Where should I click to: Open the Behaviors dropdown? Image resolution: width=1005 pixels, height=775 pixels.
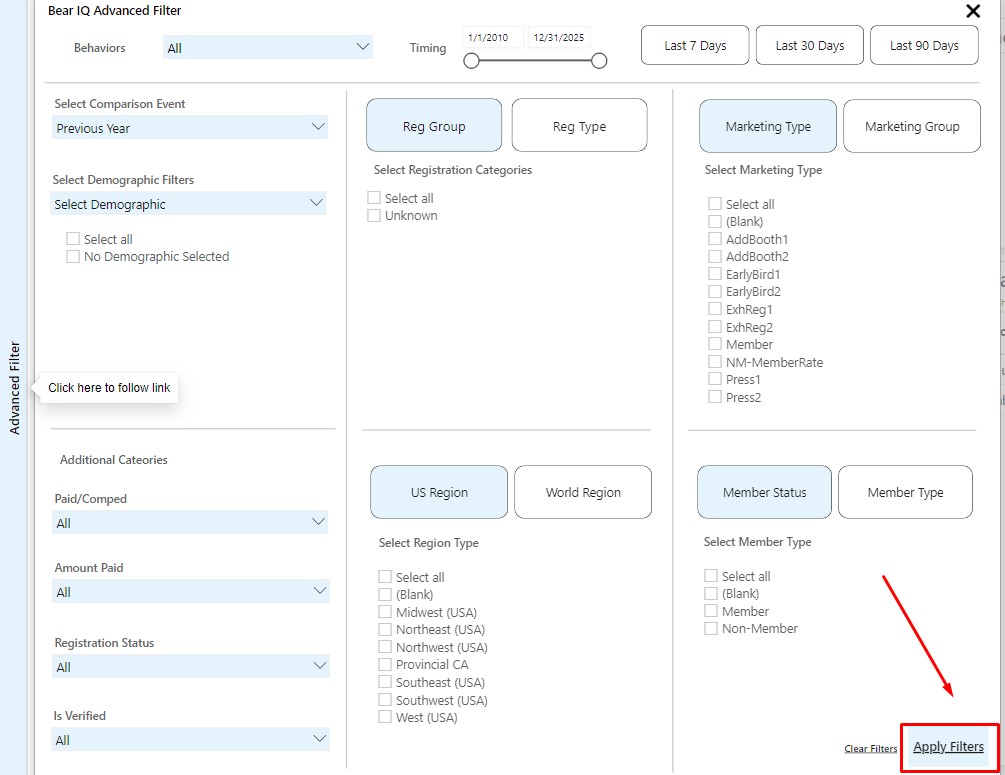(x=267, y=48)
